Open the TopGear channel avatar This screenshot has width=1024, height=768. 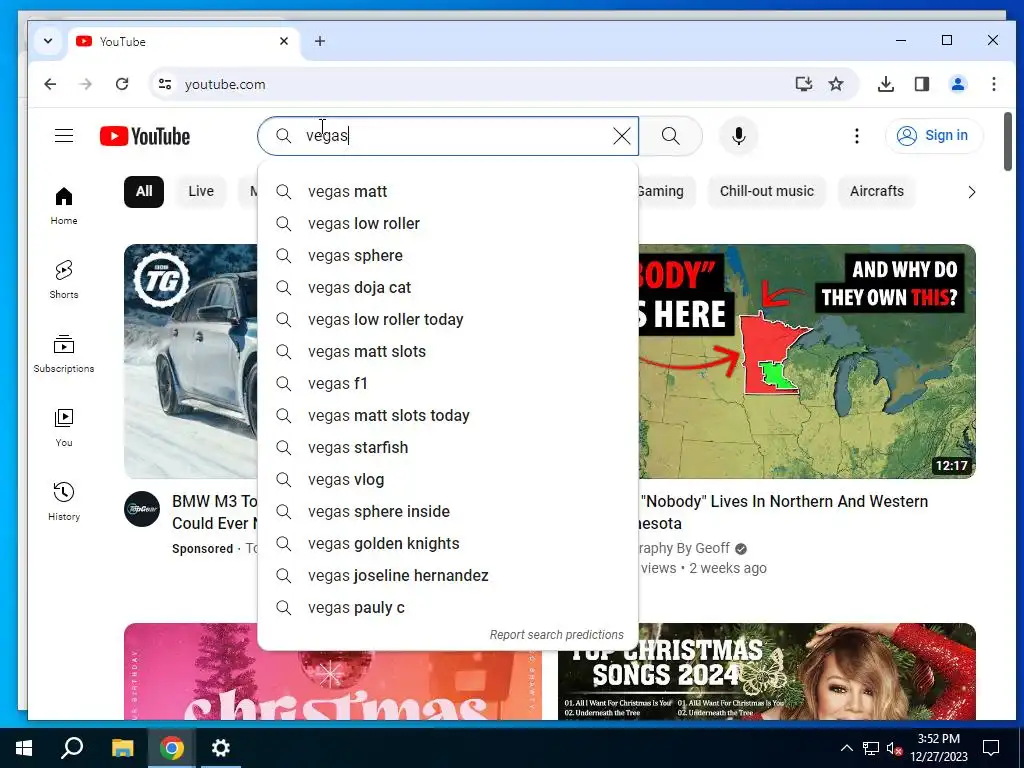[x=142, y=509]
